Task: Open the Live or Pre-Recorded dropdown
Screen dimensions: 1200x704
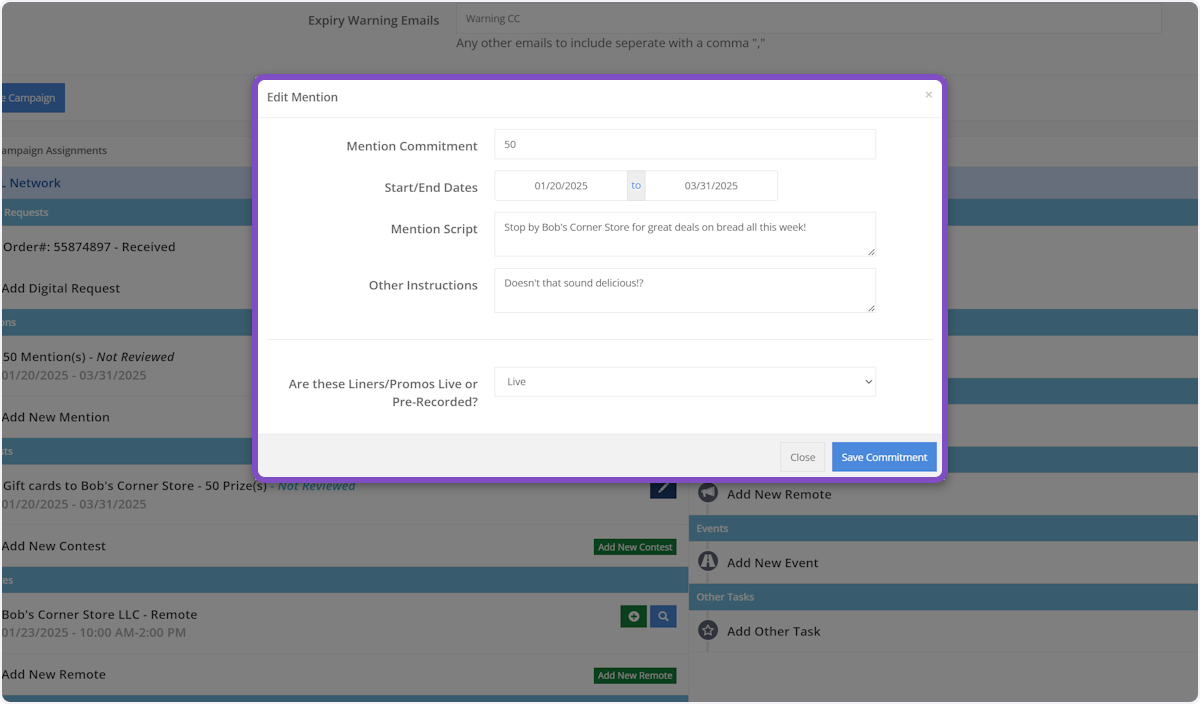Action: (685, 382)
